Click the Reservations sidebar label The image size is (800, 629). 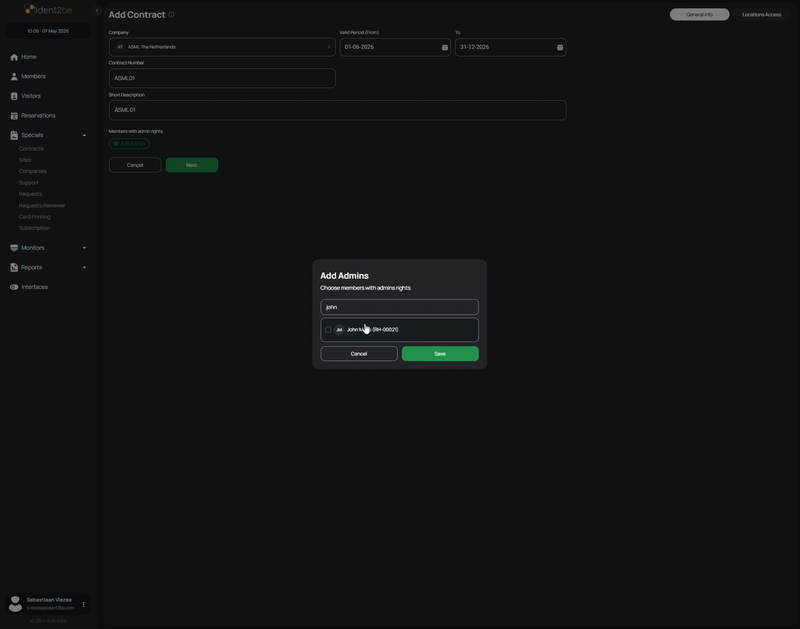coord(38,116)
